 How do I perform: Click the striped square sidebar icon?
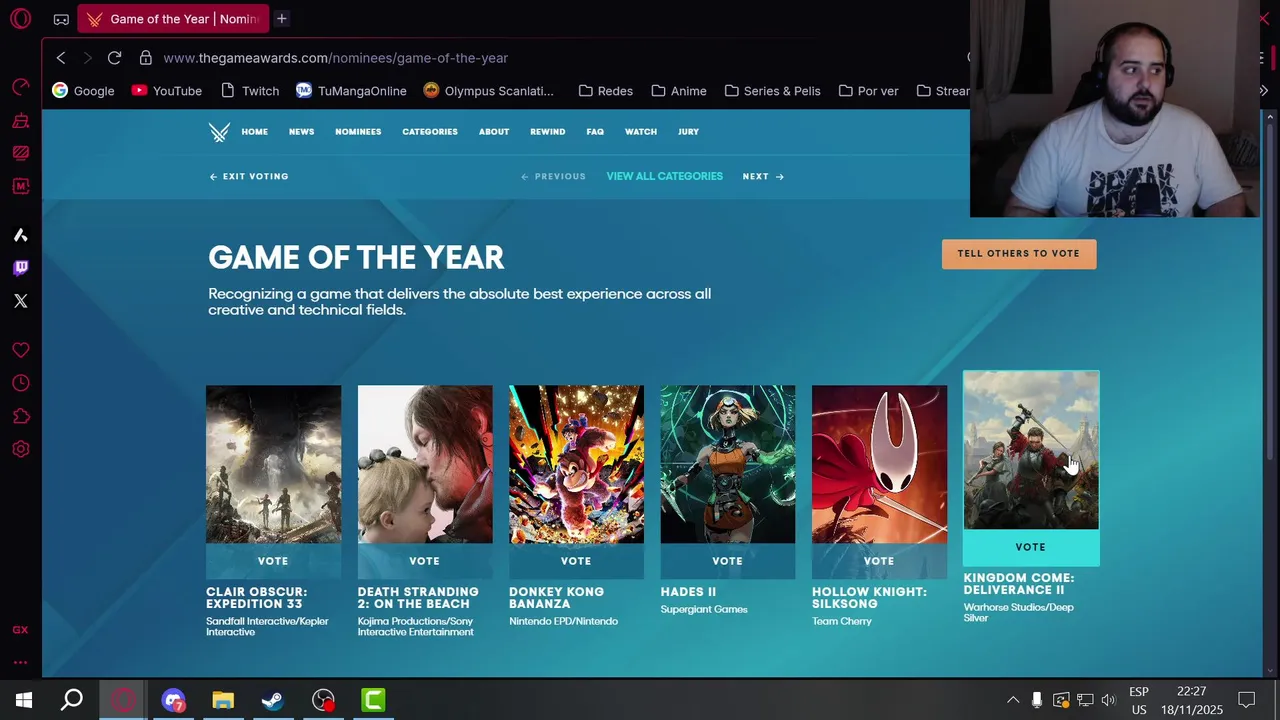tap(20, 153)
